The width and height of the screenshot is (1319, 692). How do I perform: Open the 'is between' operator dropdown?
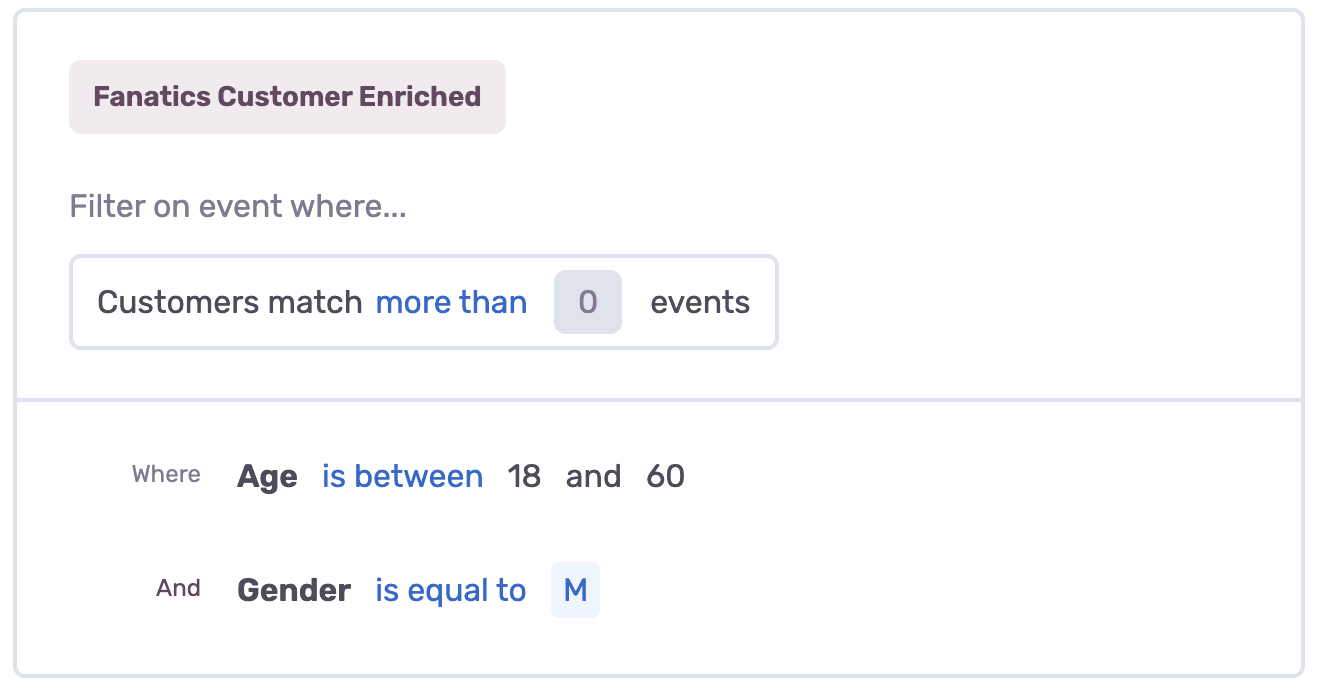point(402,476)
